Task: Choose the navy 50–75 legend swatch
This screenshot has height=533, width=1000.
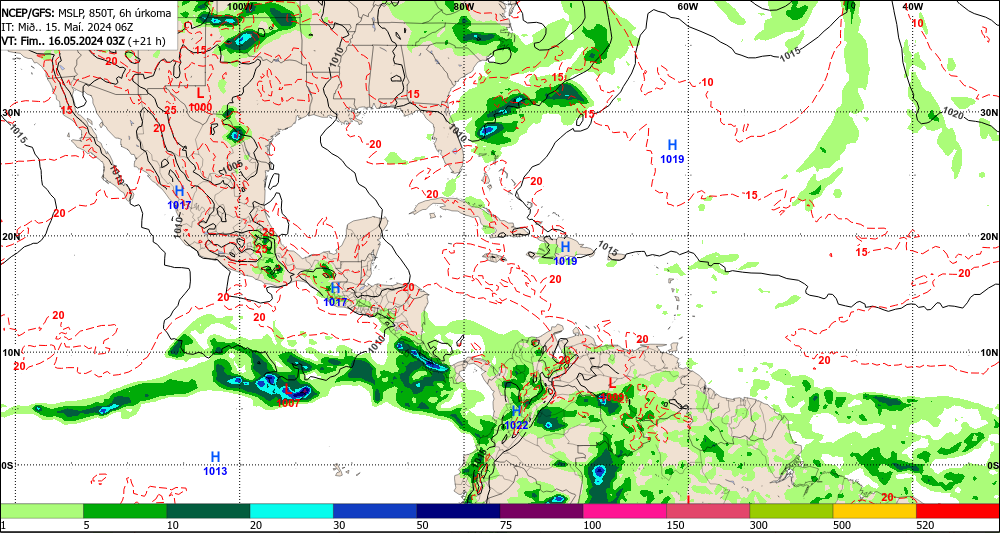Action: coord(458,511)
